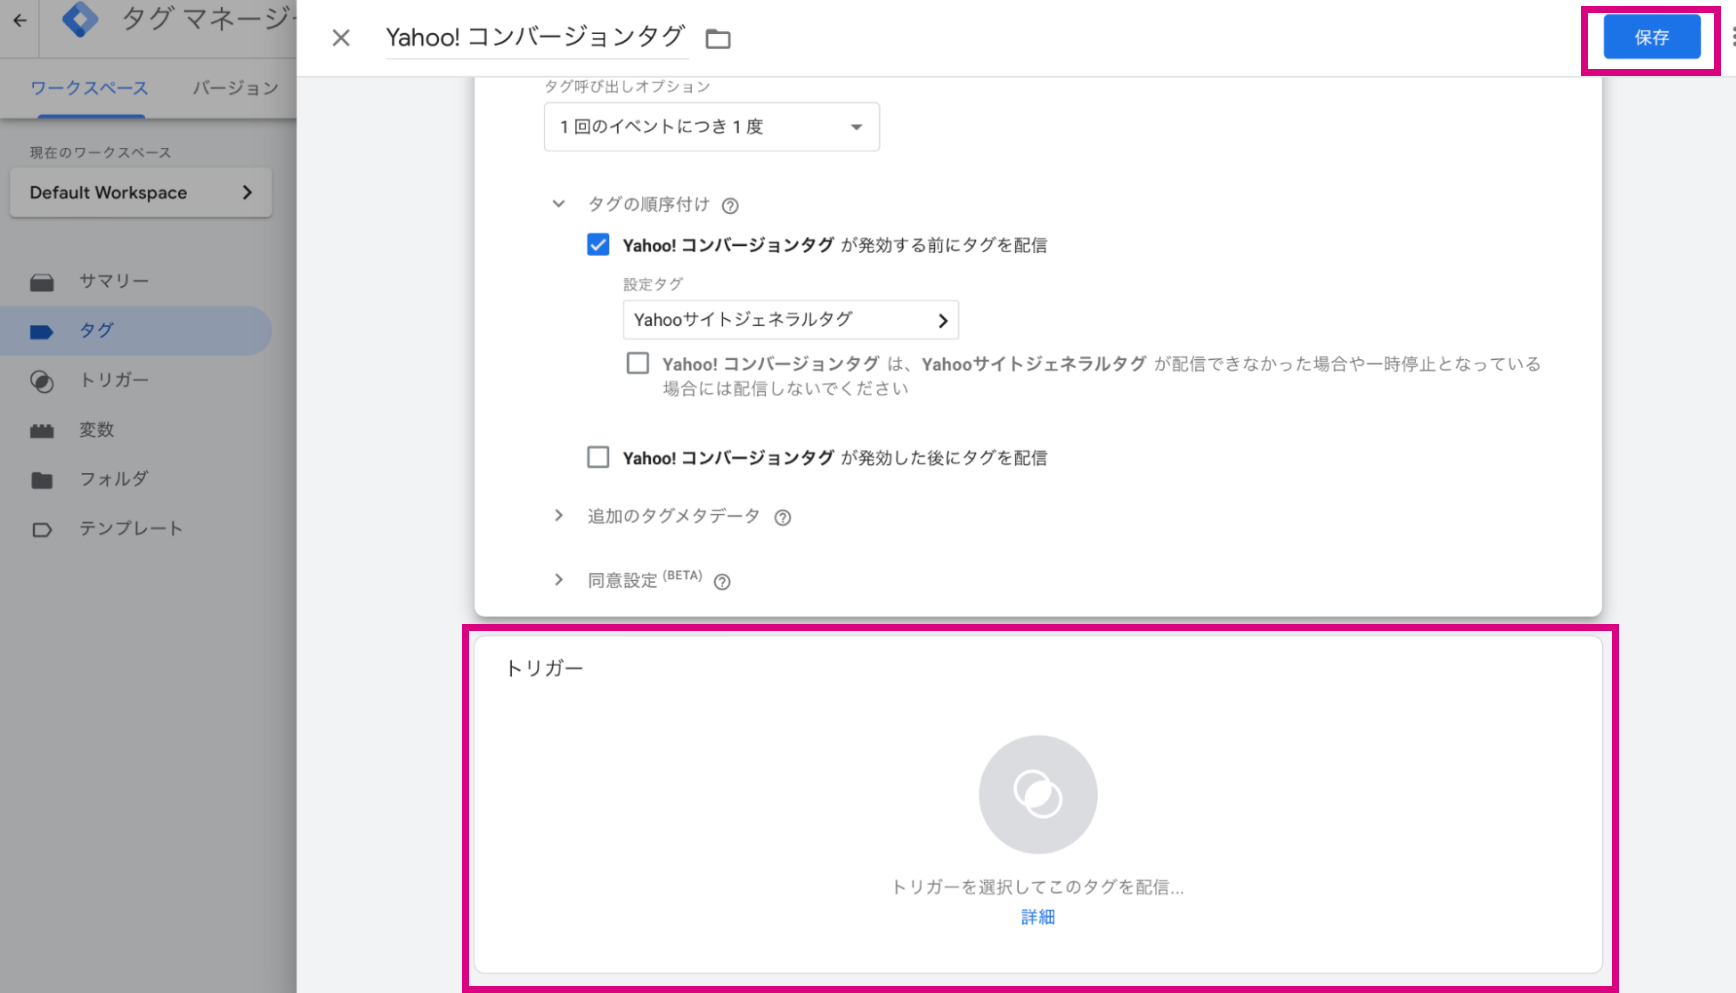The height and width of the screenshot is (993, 1736).
Task: Expand 追加のタグメタデータ section
Action: (x=558, y=516)
